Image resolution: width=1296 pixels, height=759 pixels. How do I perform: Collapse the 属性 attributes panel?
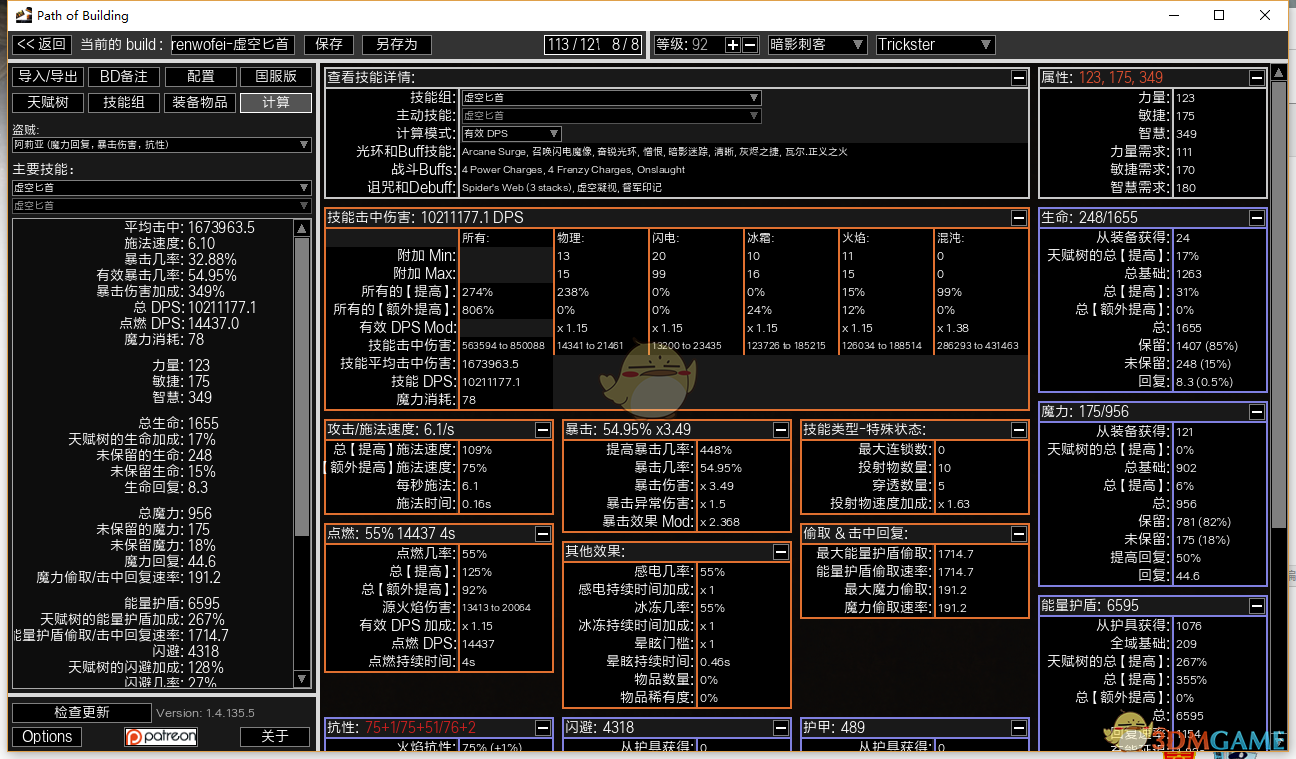pyautogui.click(x=1256, y=78)
